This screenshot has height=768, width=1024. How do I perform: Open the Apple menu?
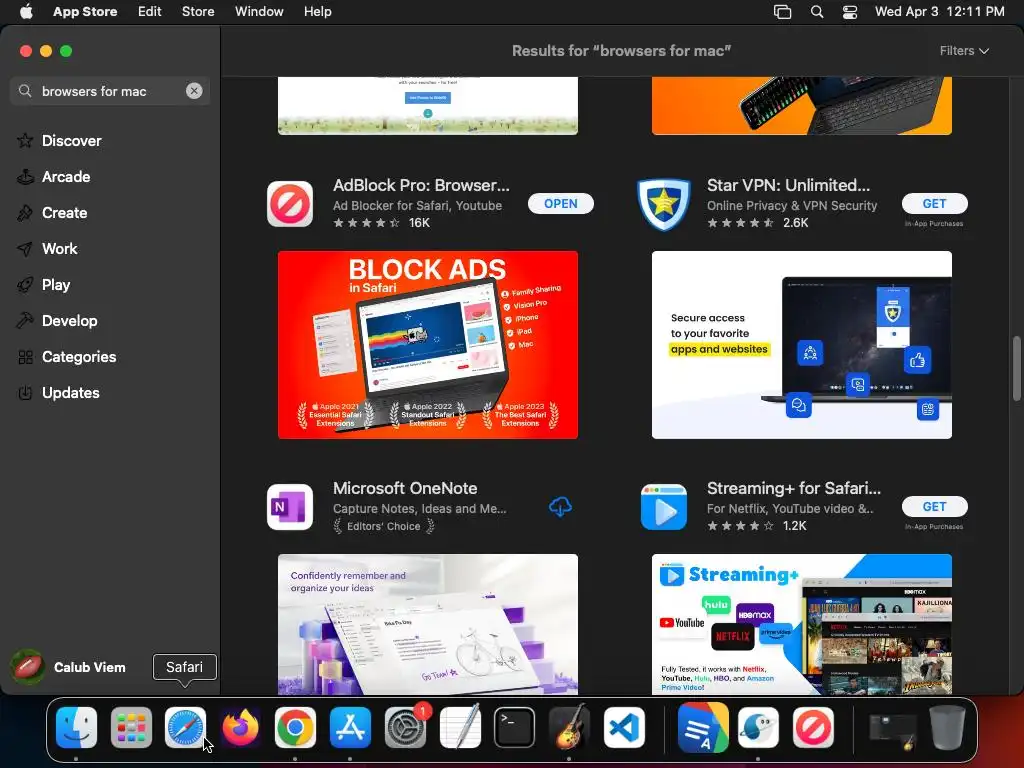(26, 11)
